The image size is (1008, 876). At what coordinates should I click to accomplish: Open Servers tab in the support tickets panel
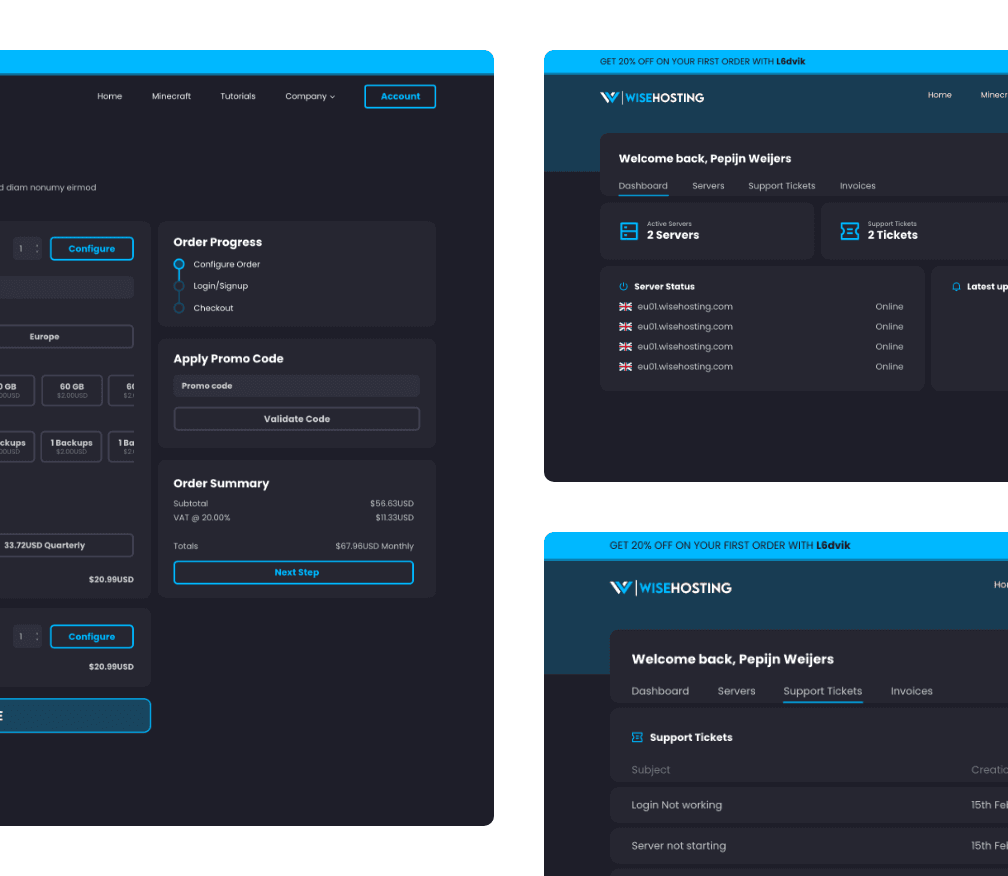tap(736, 691)
